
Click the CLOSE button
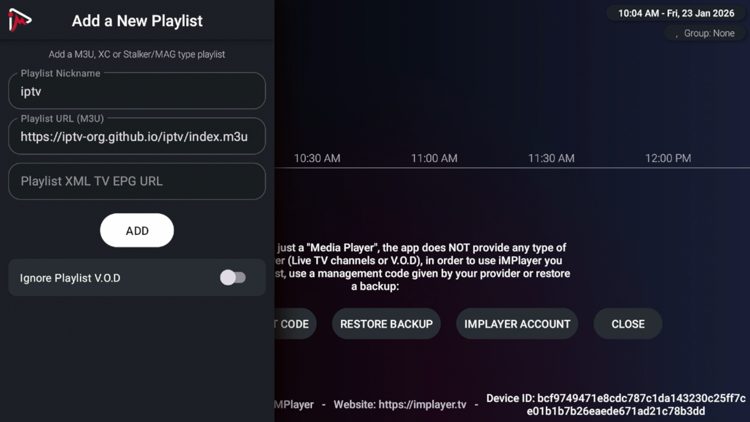tap(628, 324)
